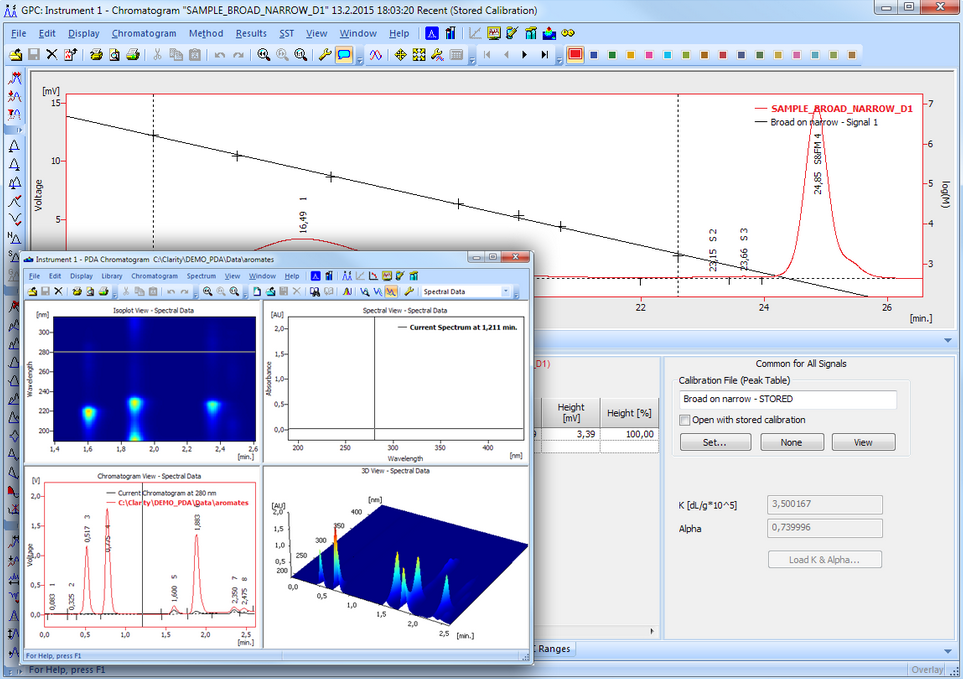The image size is (963, 679).
Task: Open the File menu in GPC window
Action: 18,33
